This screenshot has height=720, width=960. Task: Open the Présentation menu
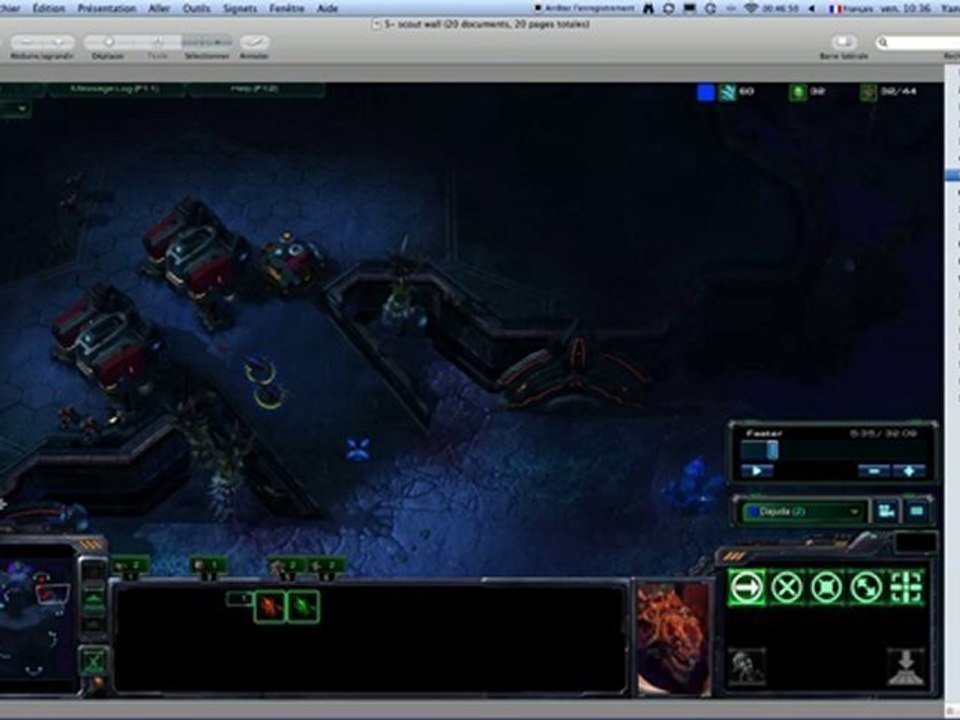pyautogui.click(x=107, y=8)
